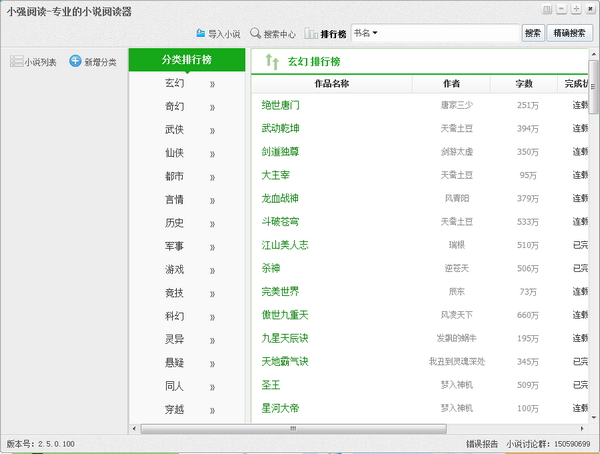Click the green arrows icon beside 玄幻排行榜
This screenshot has width=600, height=454.
[x=271, y=62]
